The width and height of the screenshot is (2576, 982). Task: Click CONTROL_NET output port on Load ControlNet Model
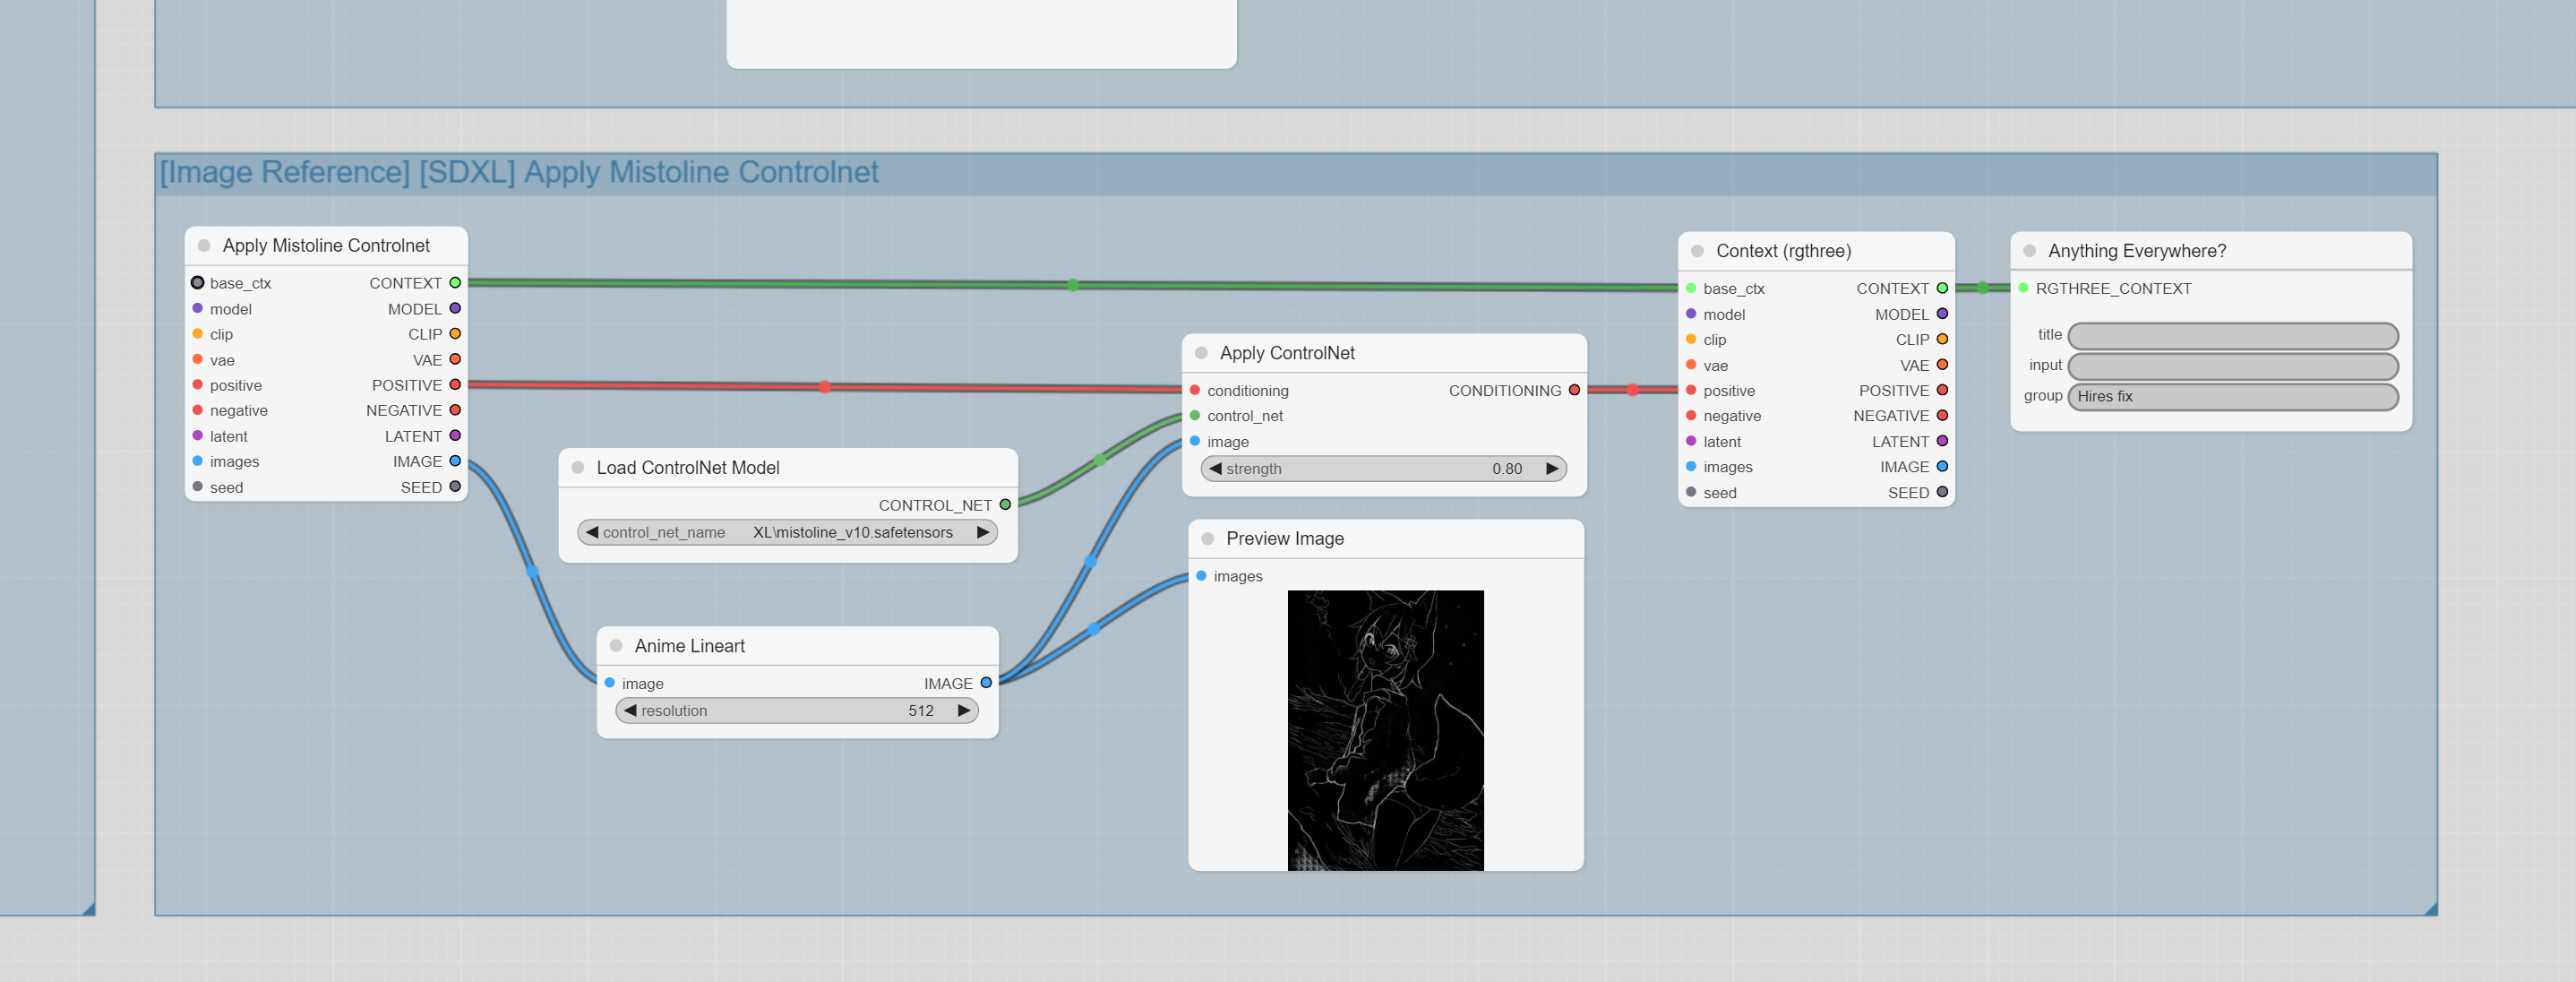1005,505
